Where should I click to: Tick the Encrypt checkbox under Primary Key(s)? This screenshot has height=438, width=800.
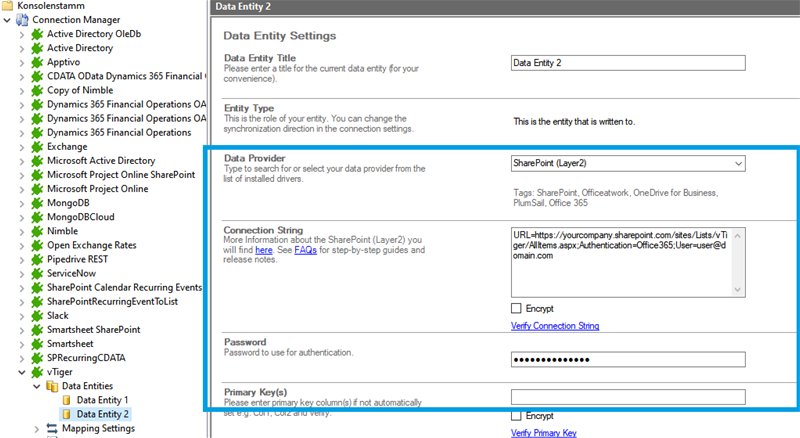pos(516,416)
